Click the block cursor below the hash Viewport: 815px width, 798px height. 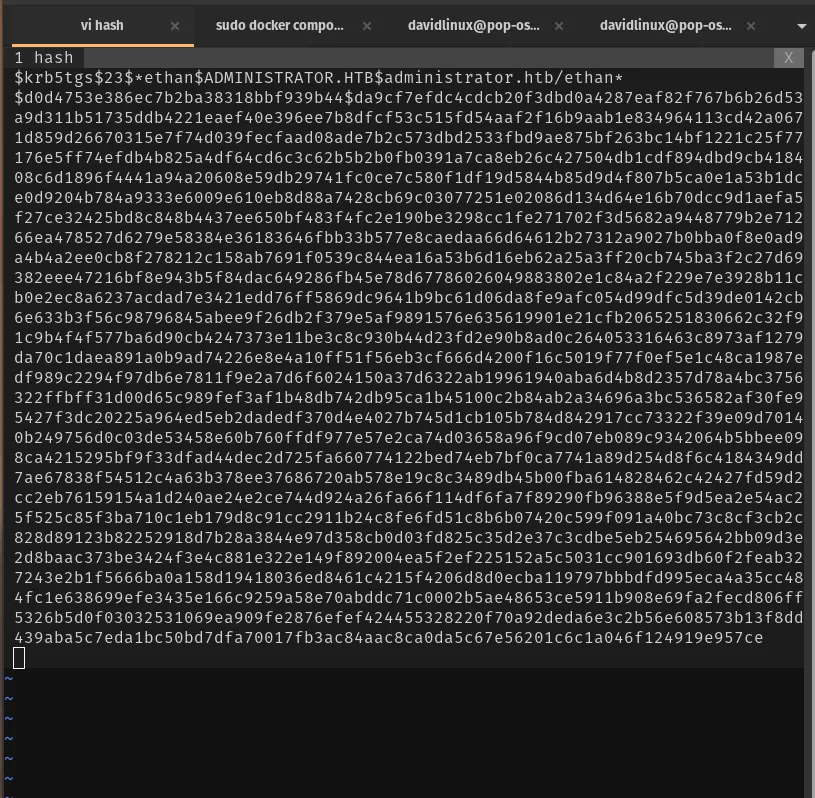tap(19, 657)
